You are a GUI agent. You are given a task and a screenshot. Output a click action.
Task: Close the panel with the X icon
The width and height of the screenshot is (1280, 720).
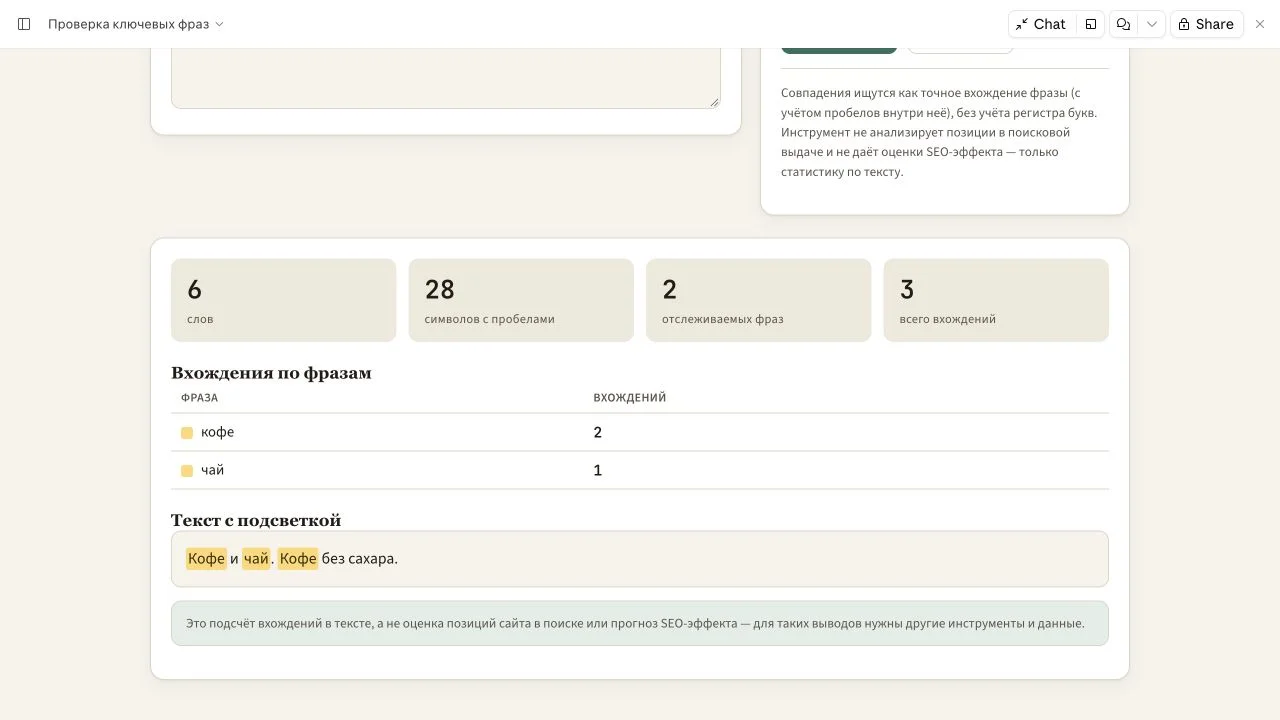tap(1260, 24)
